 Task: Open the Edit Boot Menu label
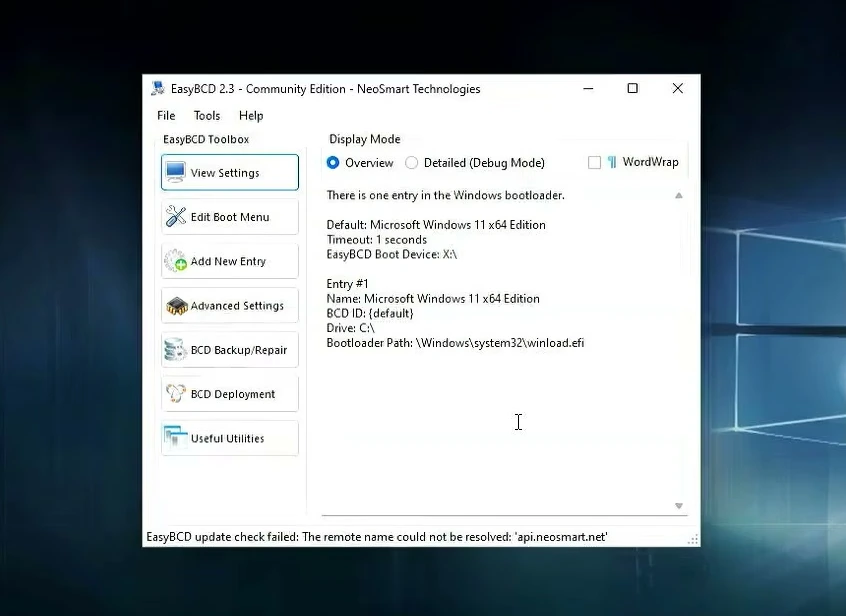[230, 217]
